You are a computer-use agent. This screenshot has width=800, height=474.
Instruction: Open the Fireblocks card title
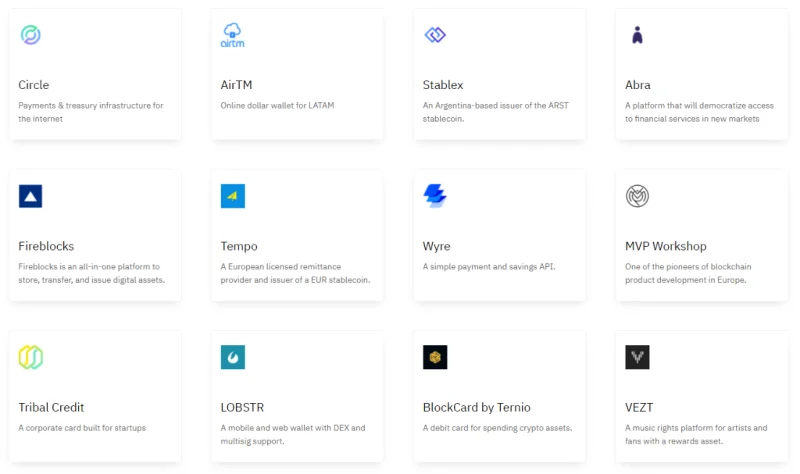[x=46, y=246]
